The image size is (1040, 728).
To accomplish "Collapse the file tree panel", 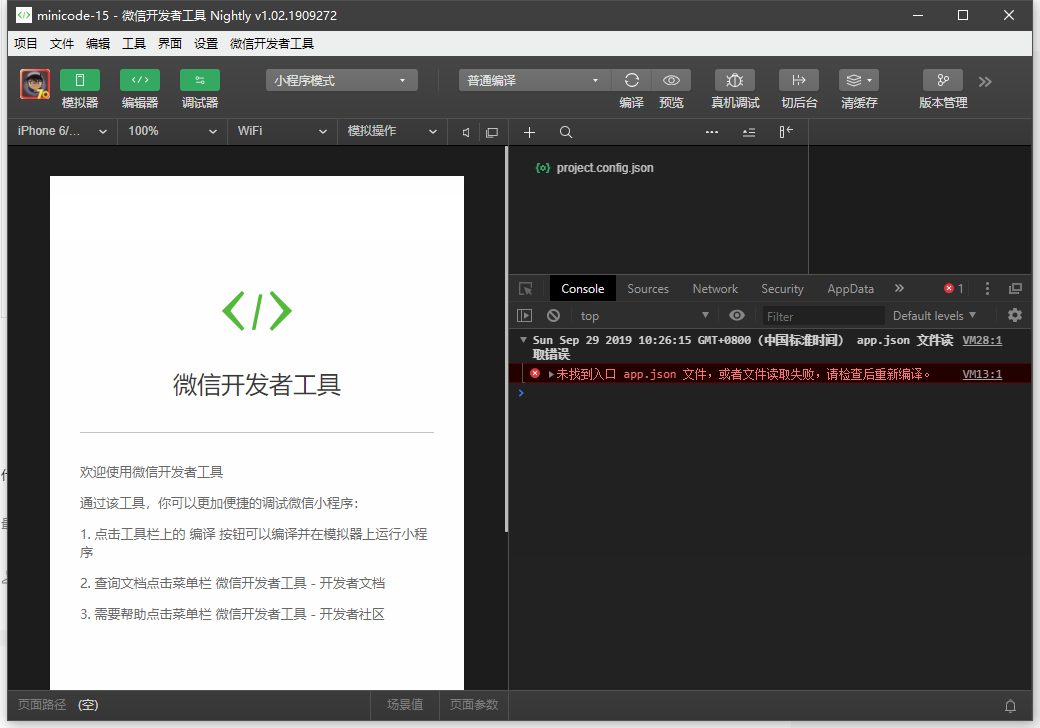I will coord(786,132).
